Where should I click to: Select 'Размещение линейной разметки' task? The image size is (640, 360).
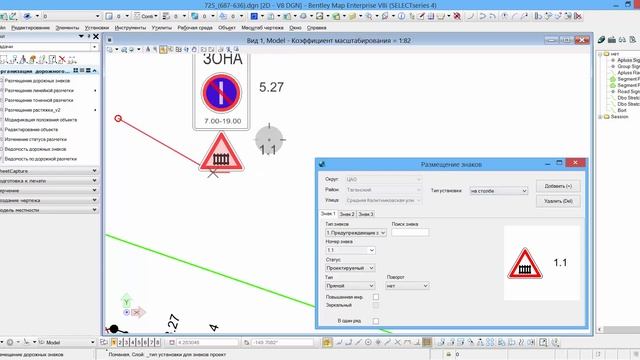pyautogui.click(x=39, y=91)
